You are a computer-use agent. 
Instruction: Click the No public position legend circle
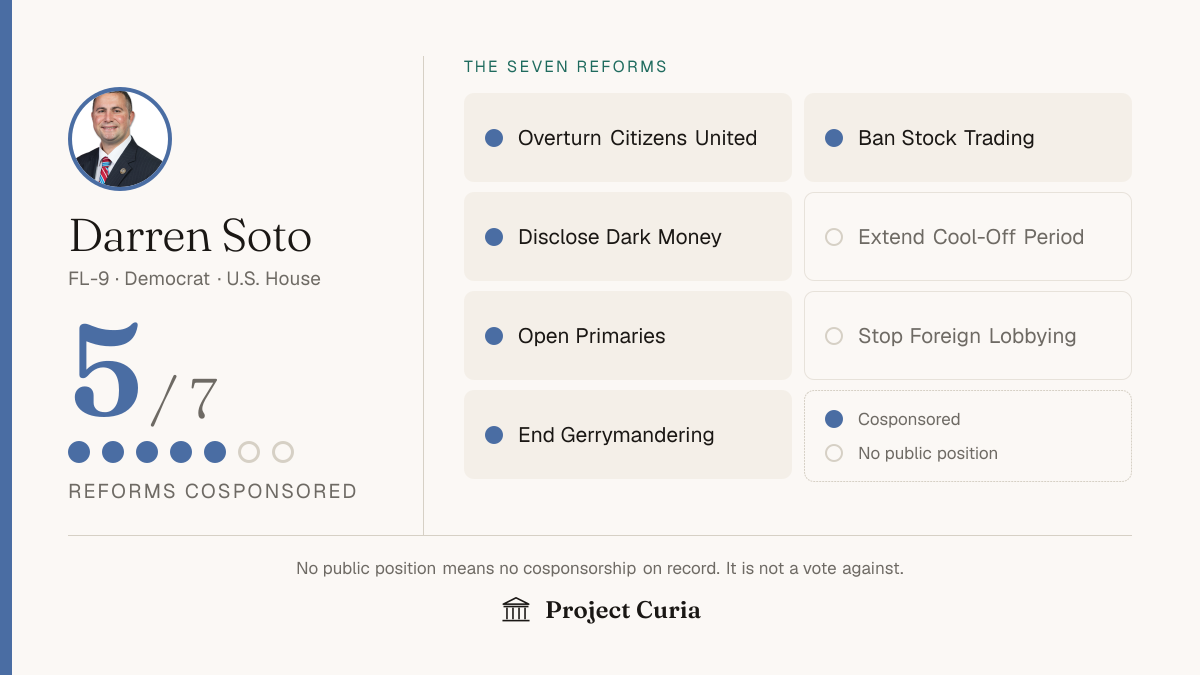[834, 453]
